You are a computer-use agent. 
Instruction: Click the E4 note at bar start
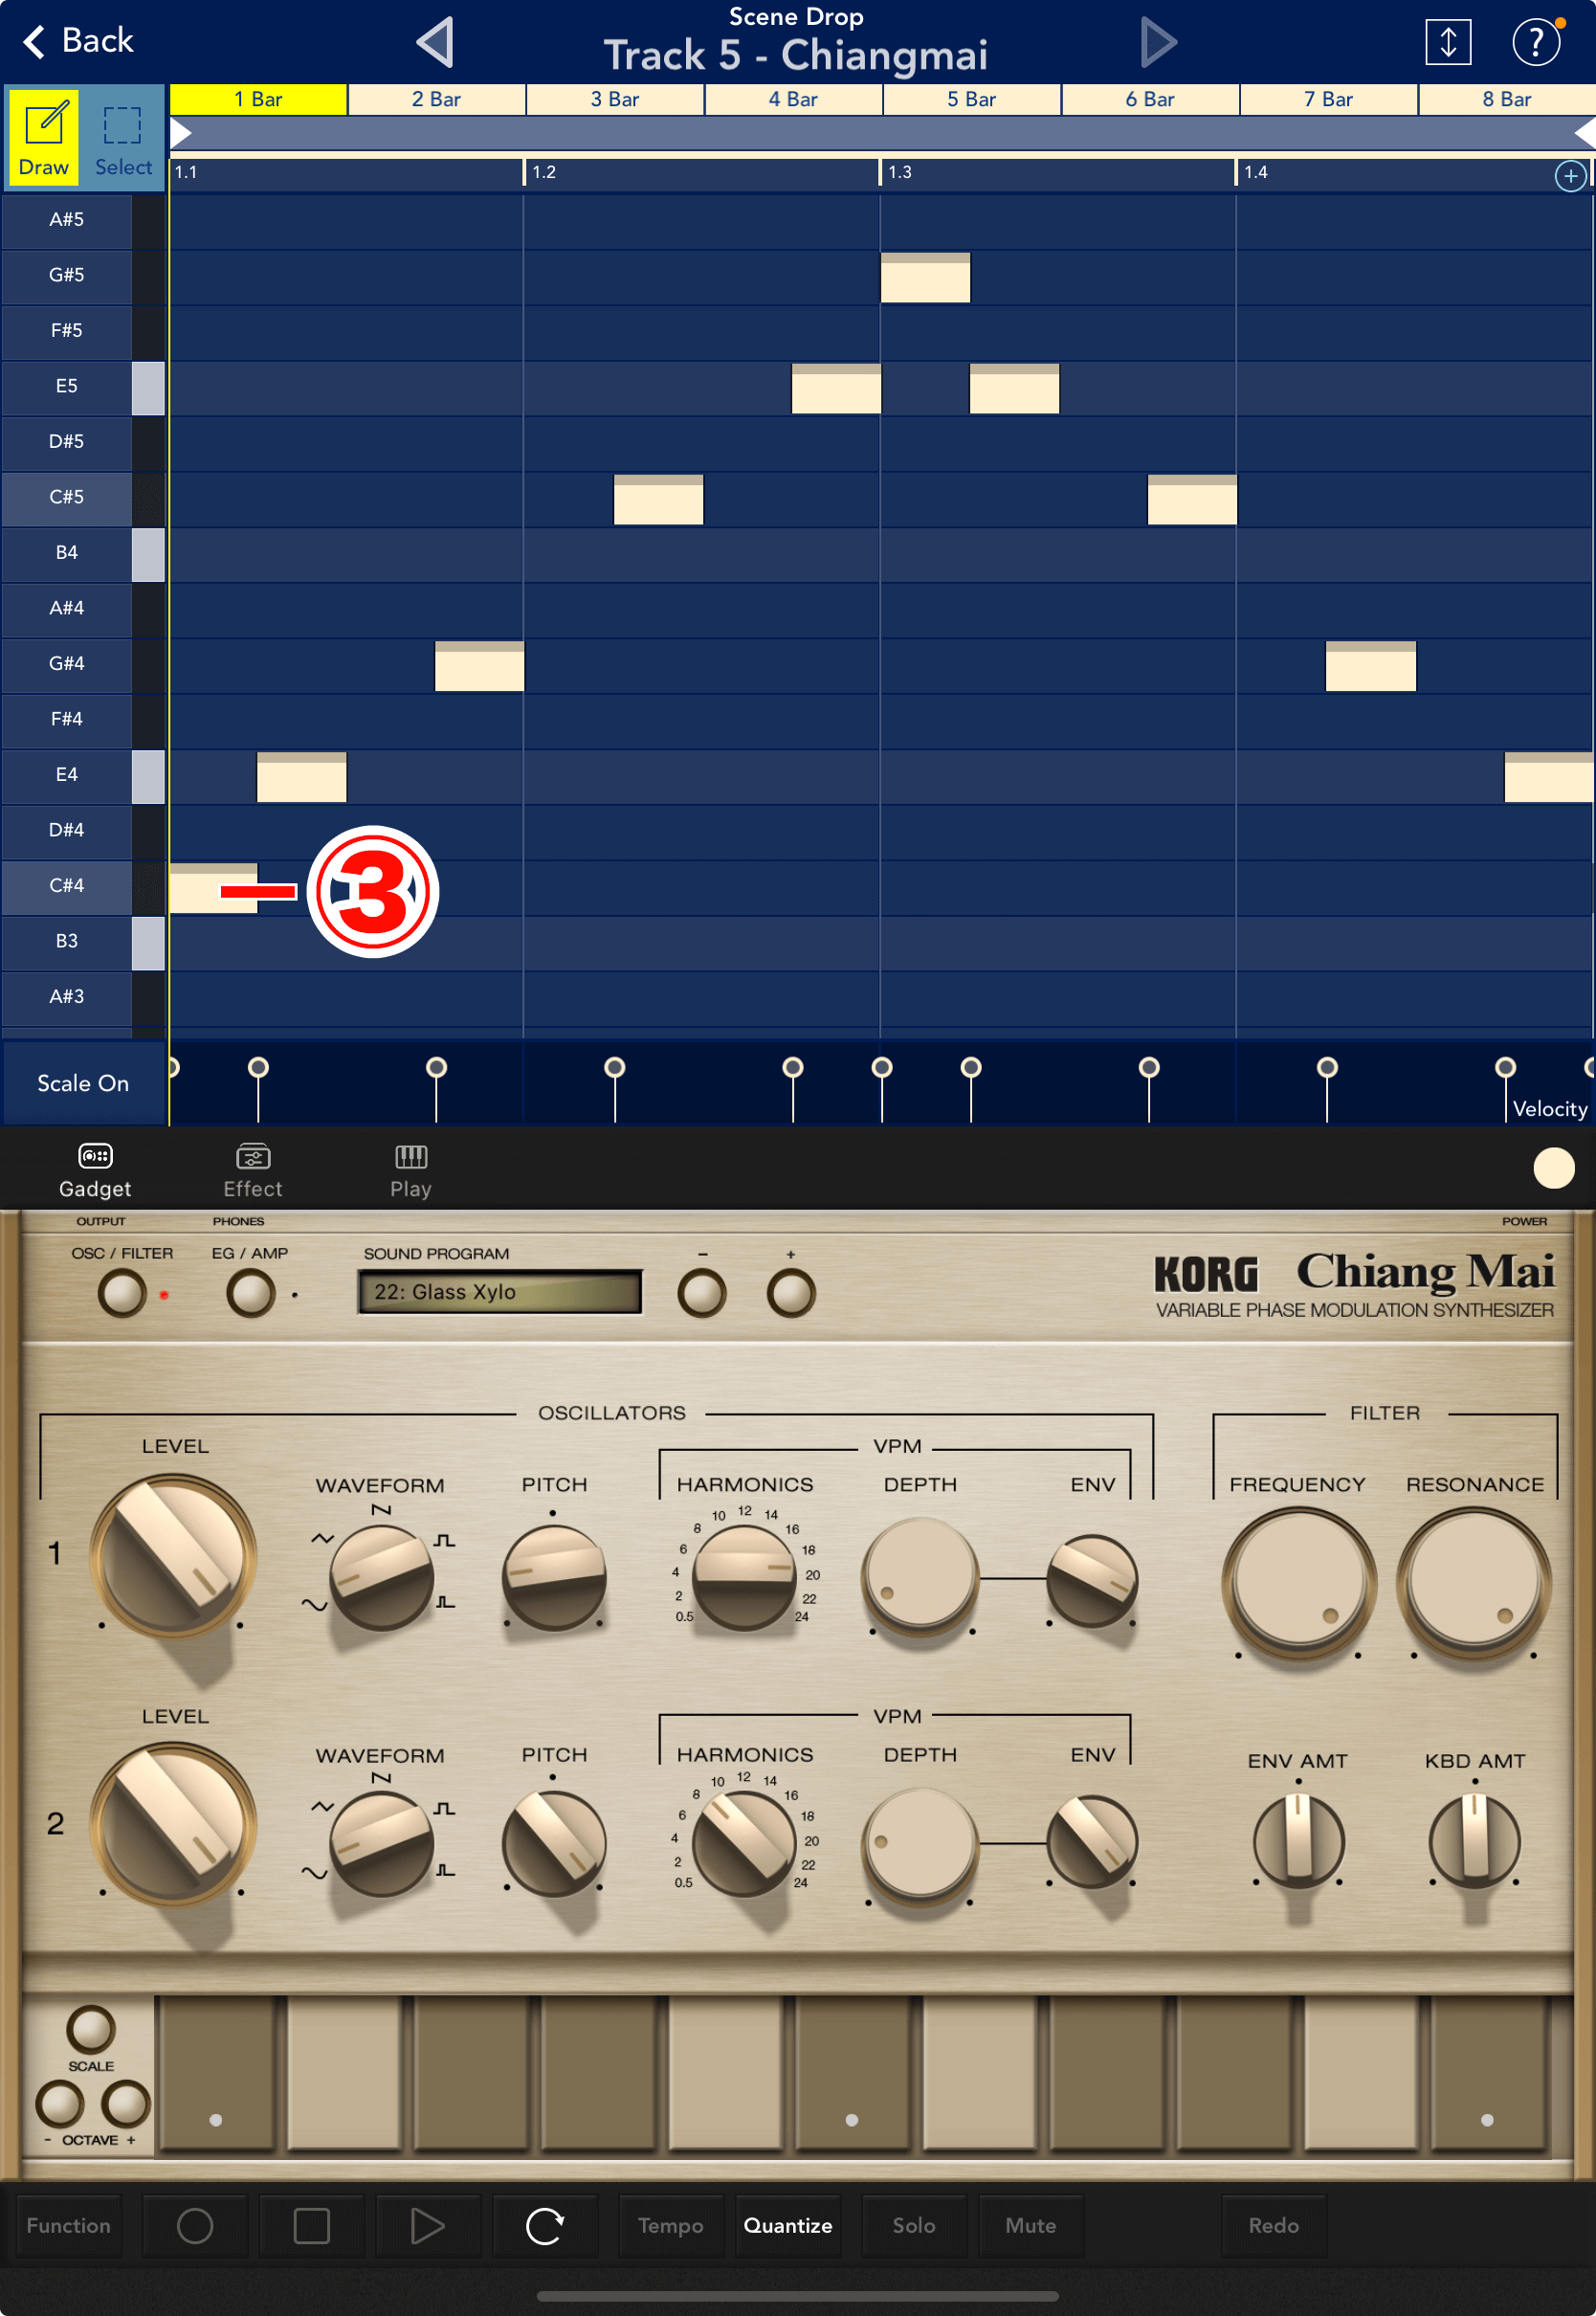point(301,777)
